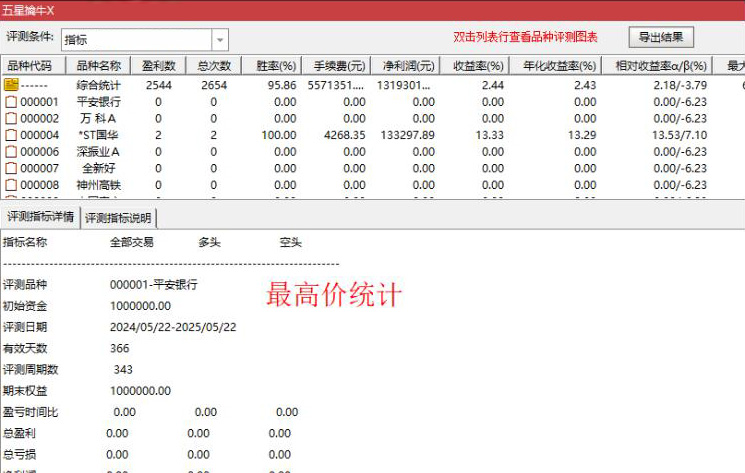Click win rate value 100.00

(279, 135)
